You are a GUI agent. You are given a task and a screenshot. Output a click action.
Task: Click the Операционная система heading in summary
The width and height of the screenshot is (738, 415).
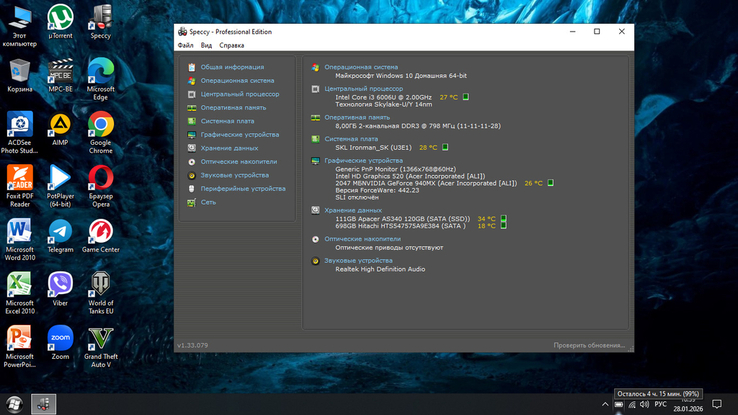tap(361, 67)
